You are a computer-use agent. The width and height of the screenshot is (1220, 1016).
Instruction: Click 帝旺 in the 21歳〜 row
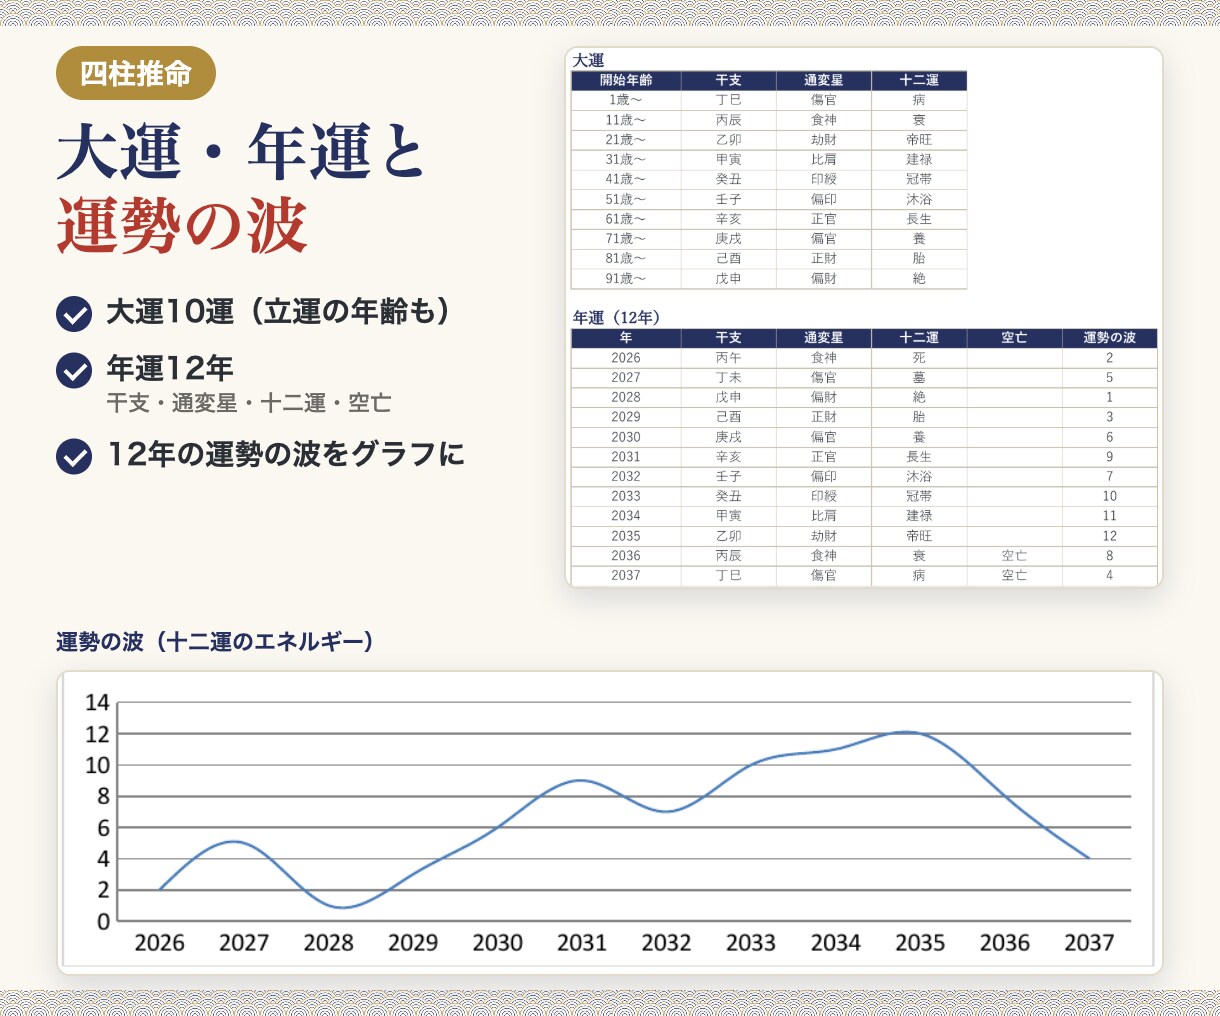point(919,140)
